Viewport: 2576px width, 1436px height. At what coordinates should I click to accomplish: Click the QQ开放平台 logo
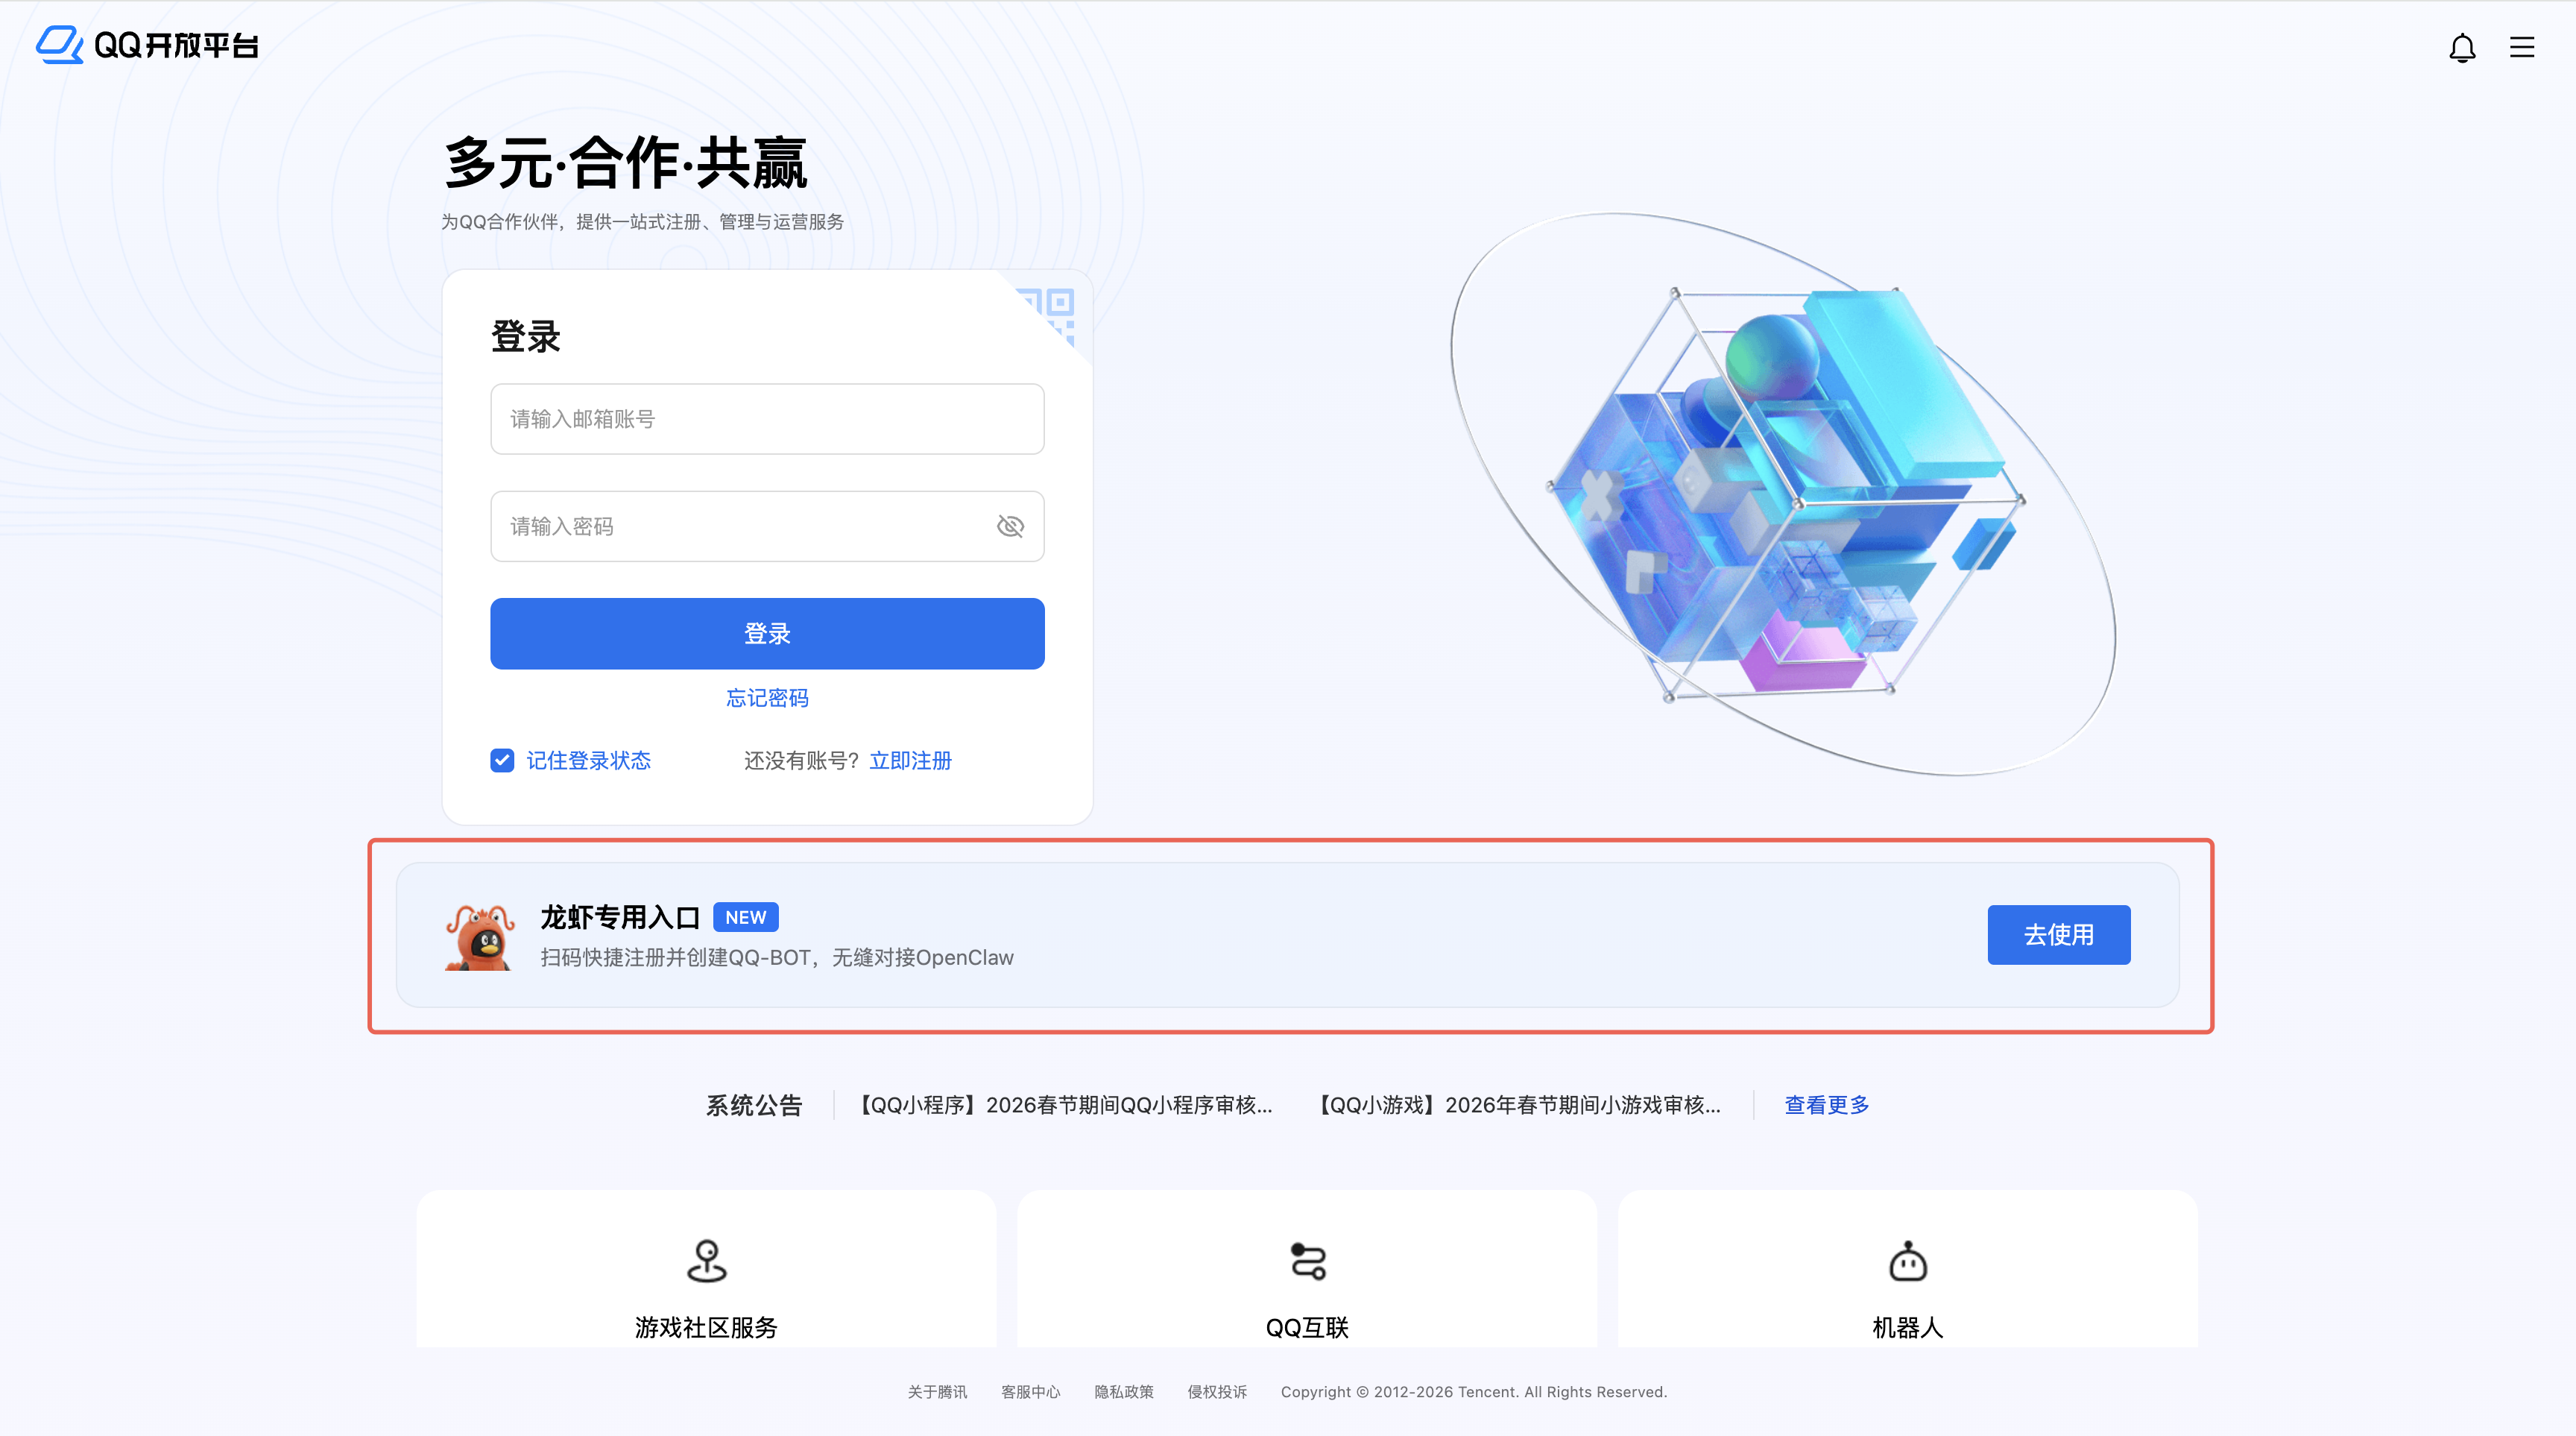pyautogui.click(x=147, y=45)
